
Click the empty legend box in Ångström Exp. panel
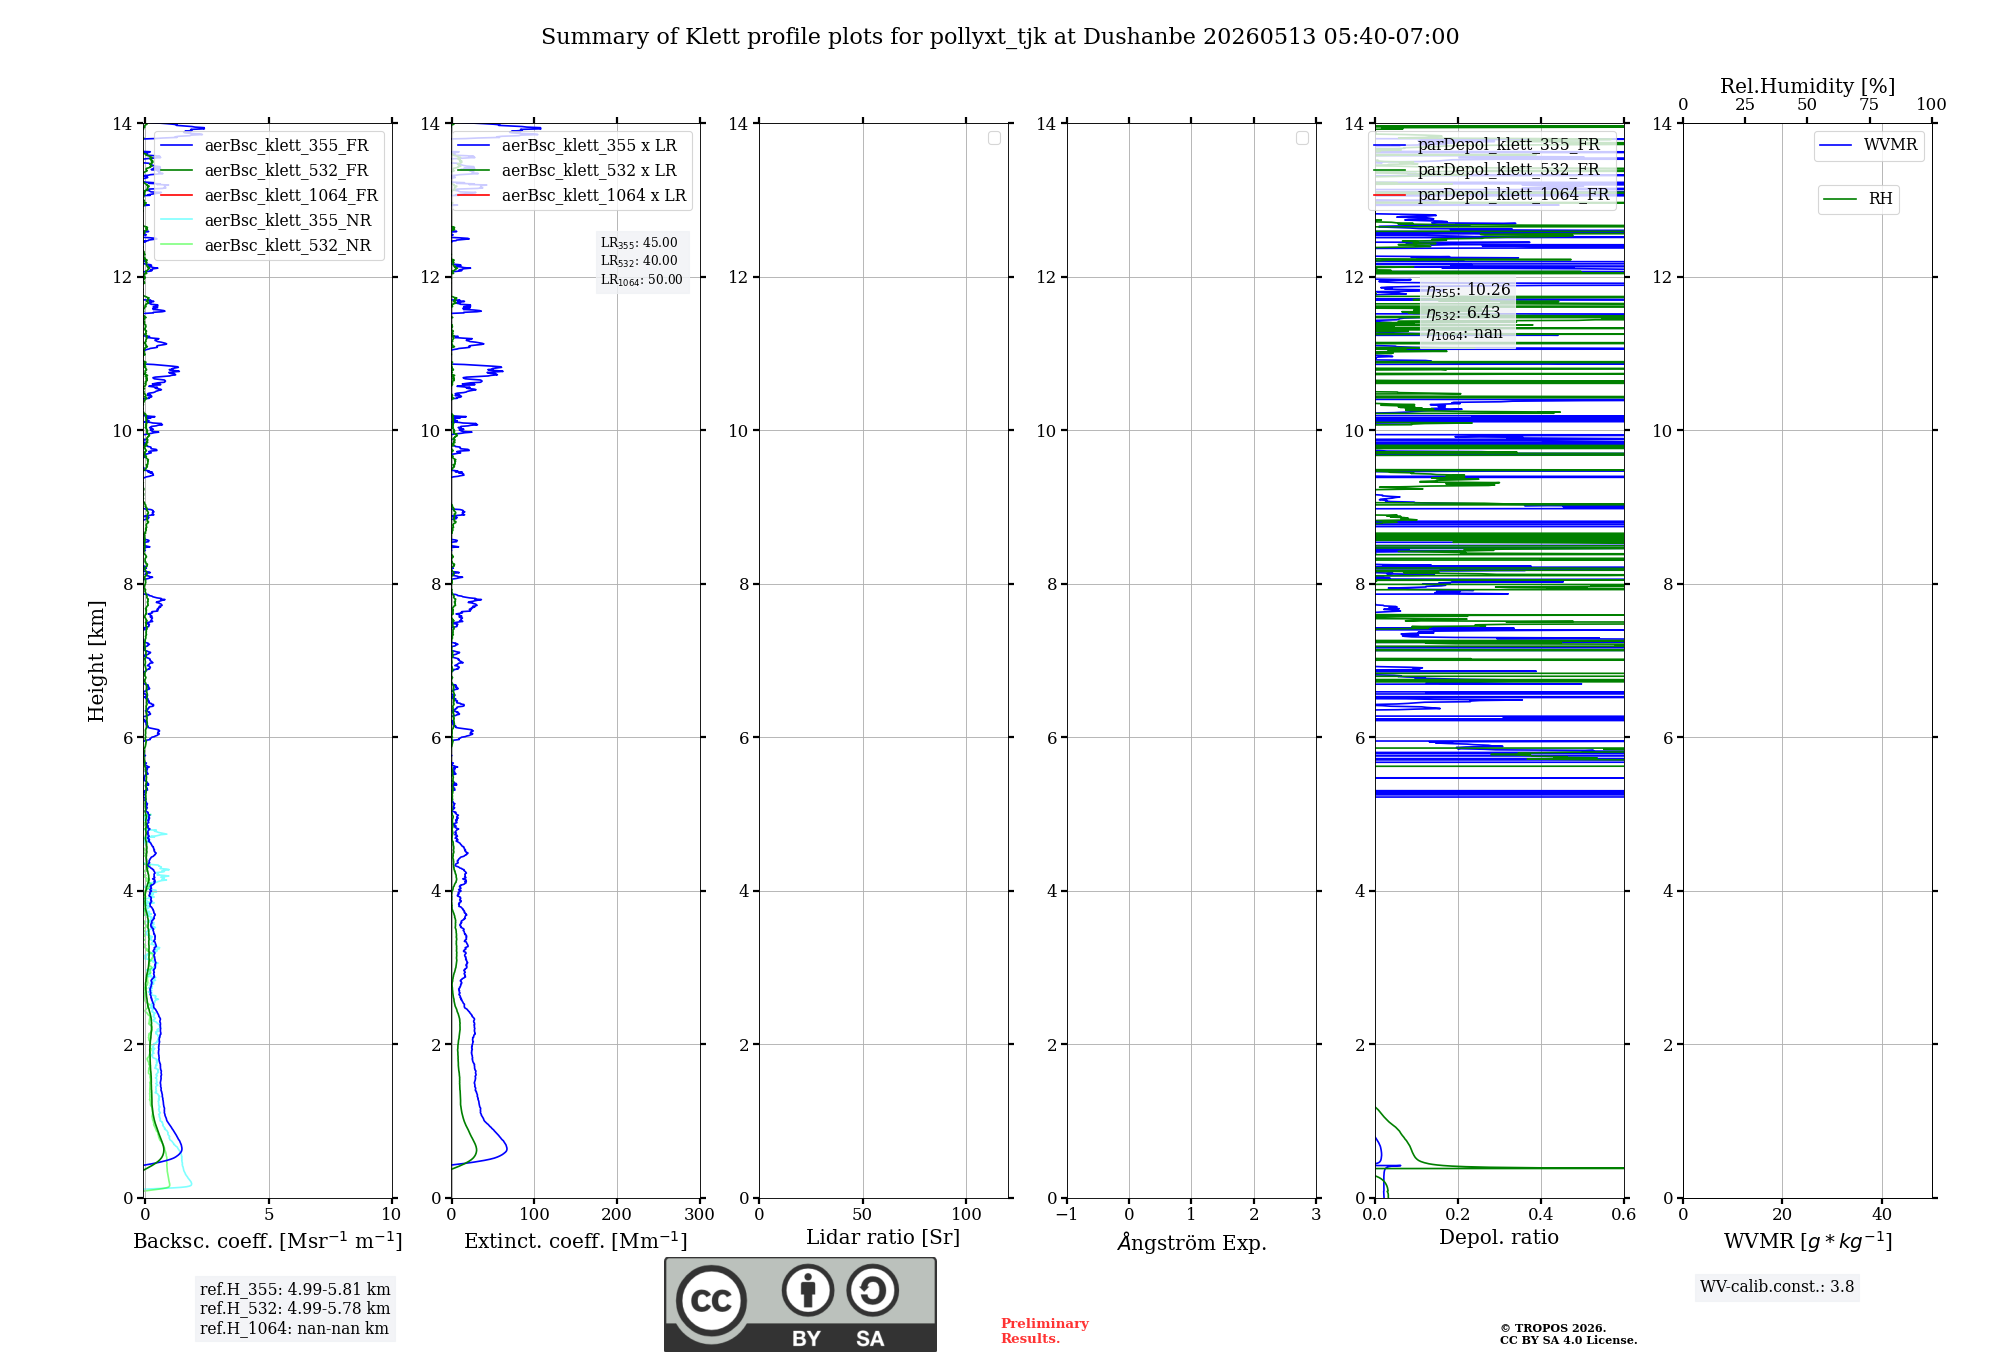click(x=1302, y=138)
